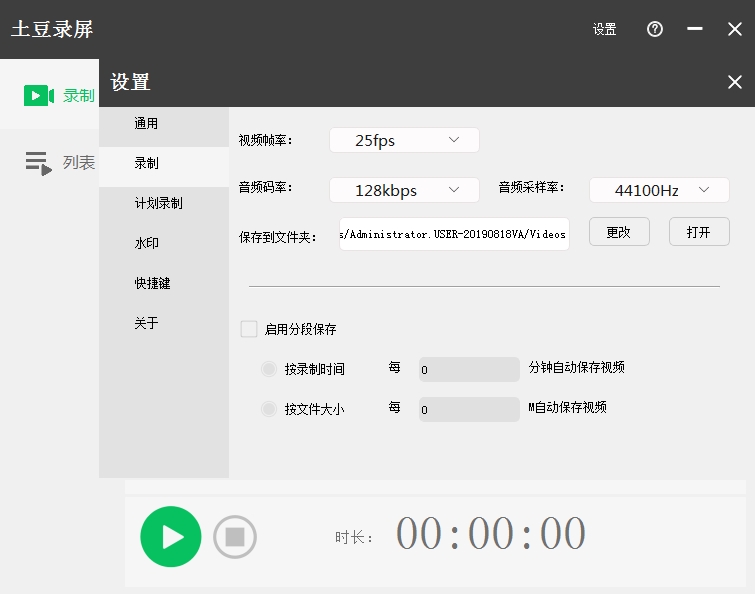Click the save folder path field

pyautogui.click(x=454, y=234)
